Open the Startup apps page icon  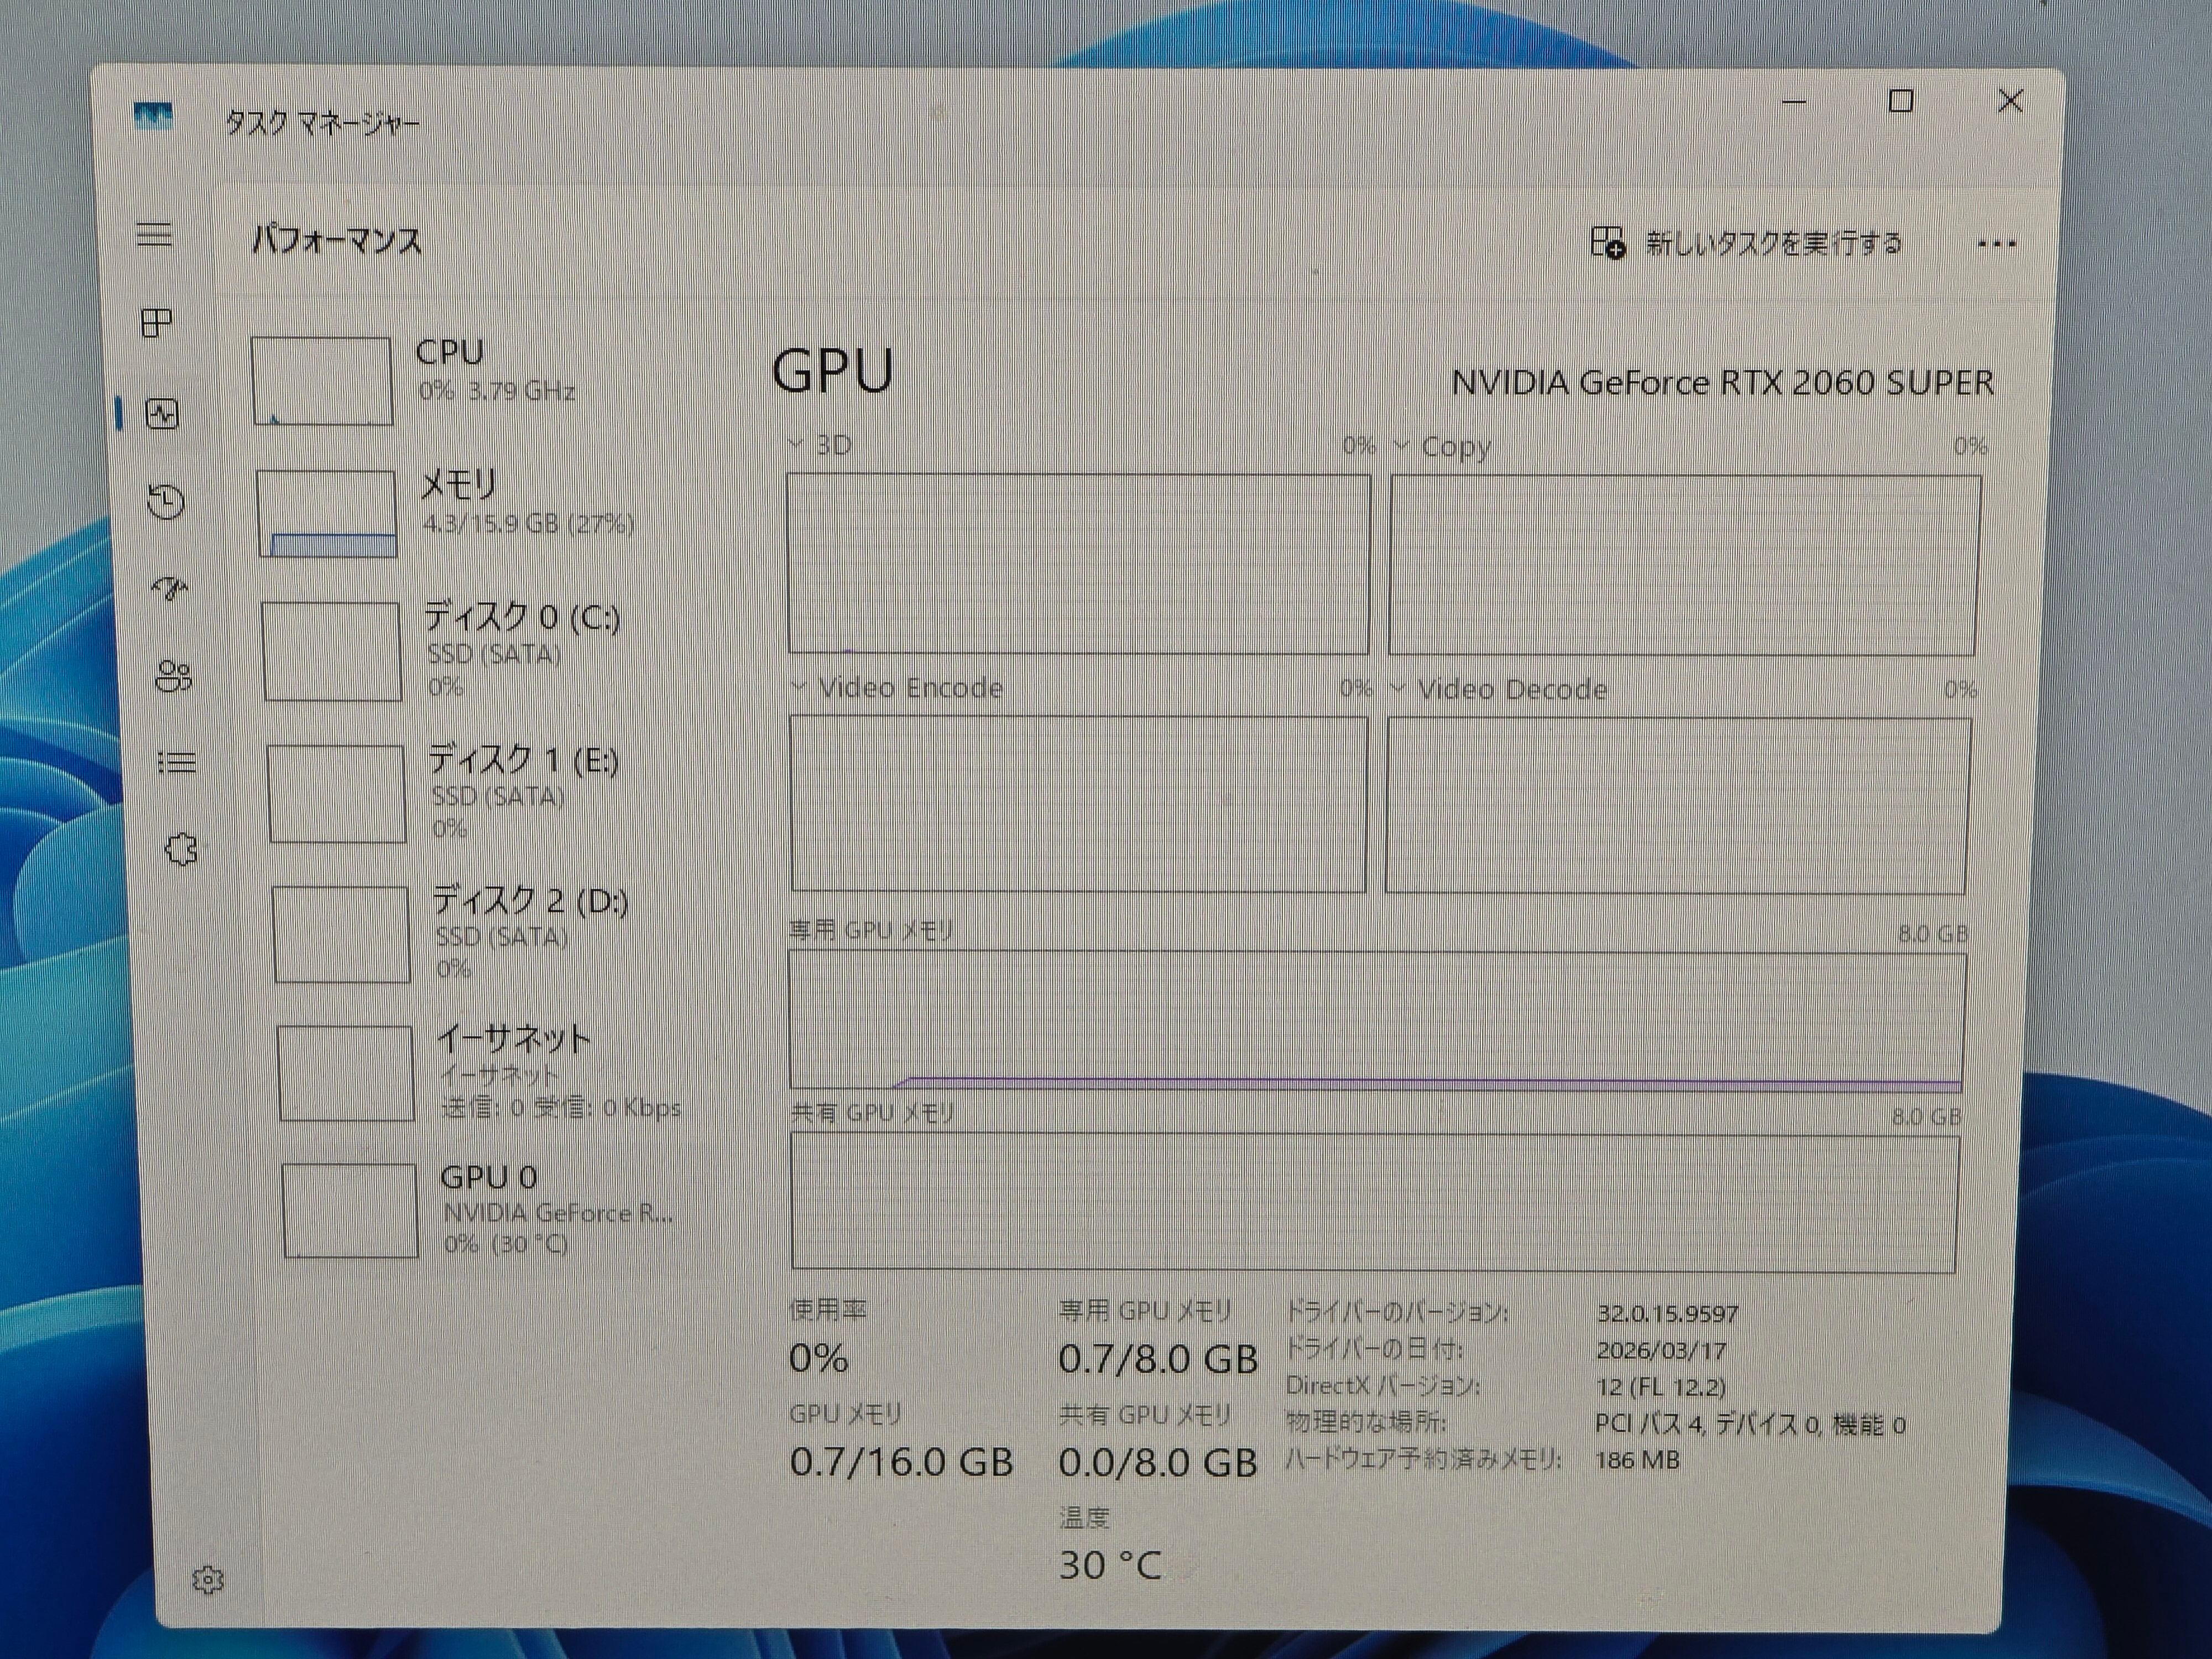click(170, 588)
